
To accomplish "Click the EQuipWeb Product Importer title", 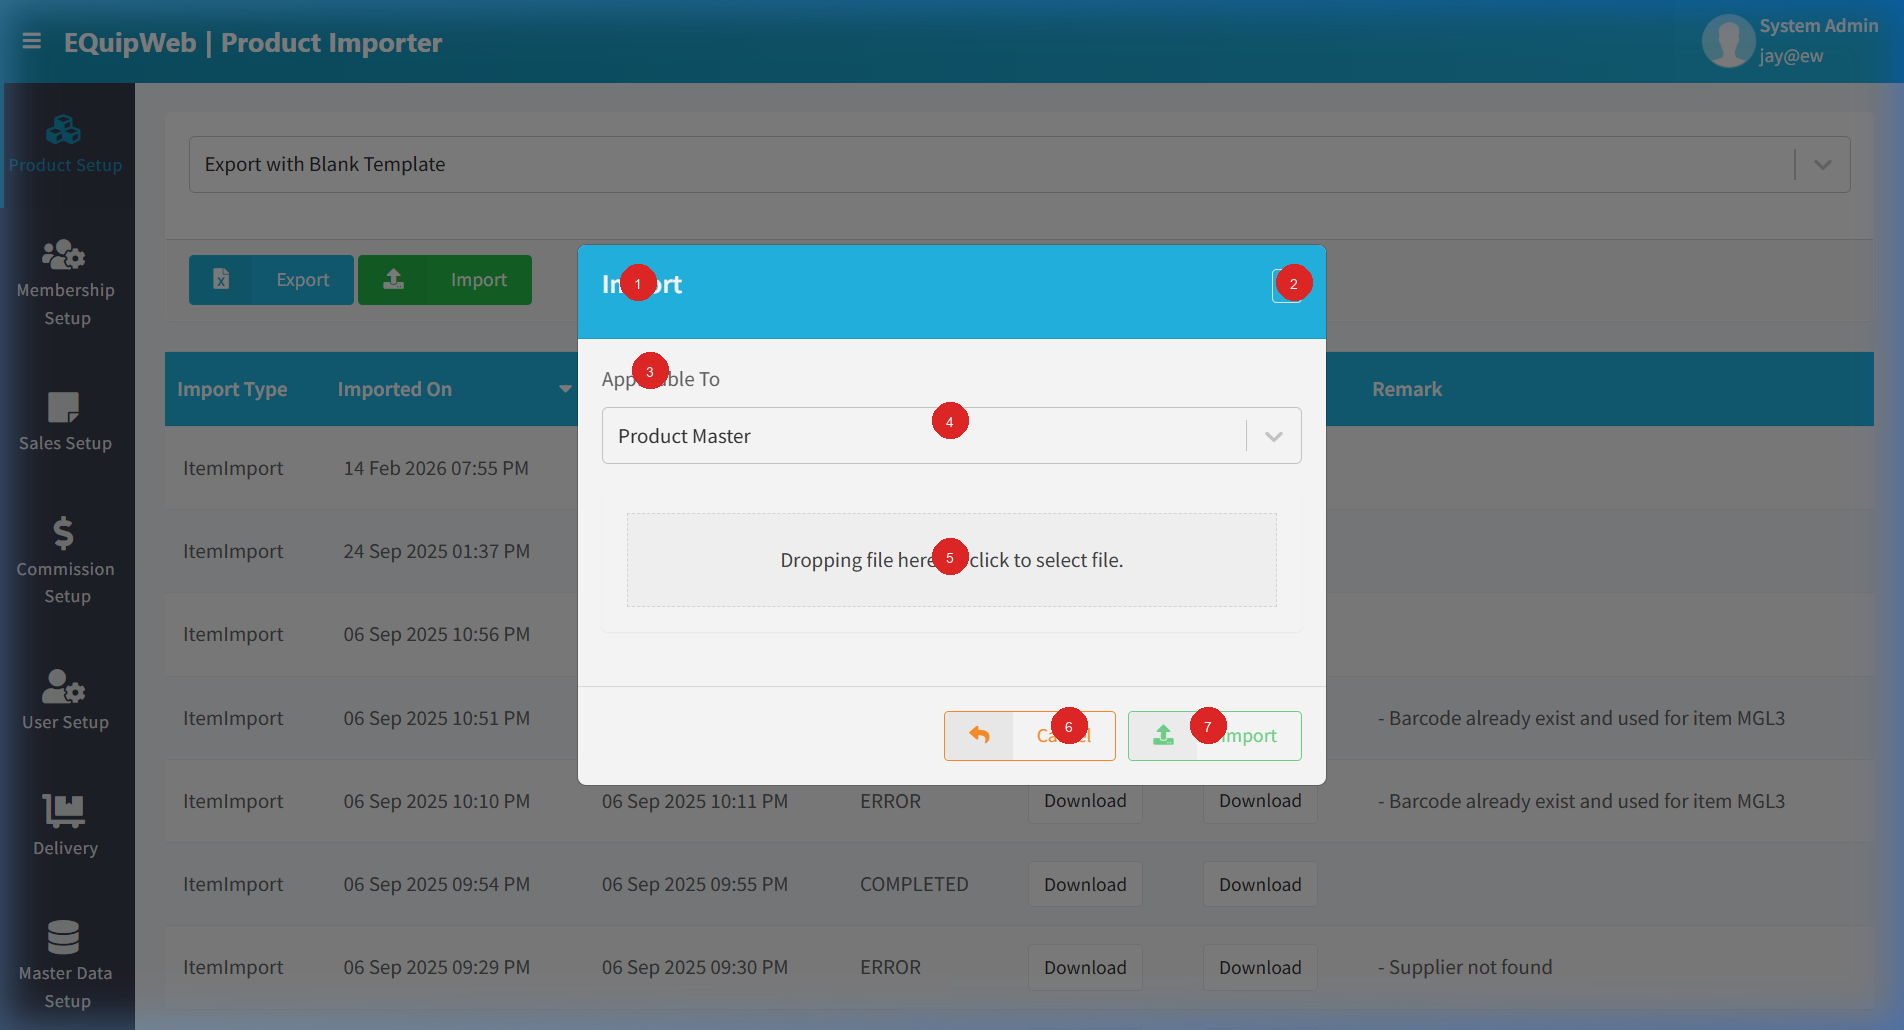I will coord(253,42).
